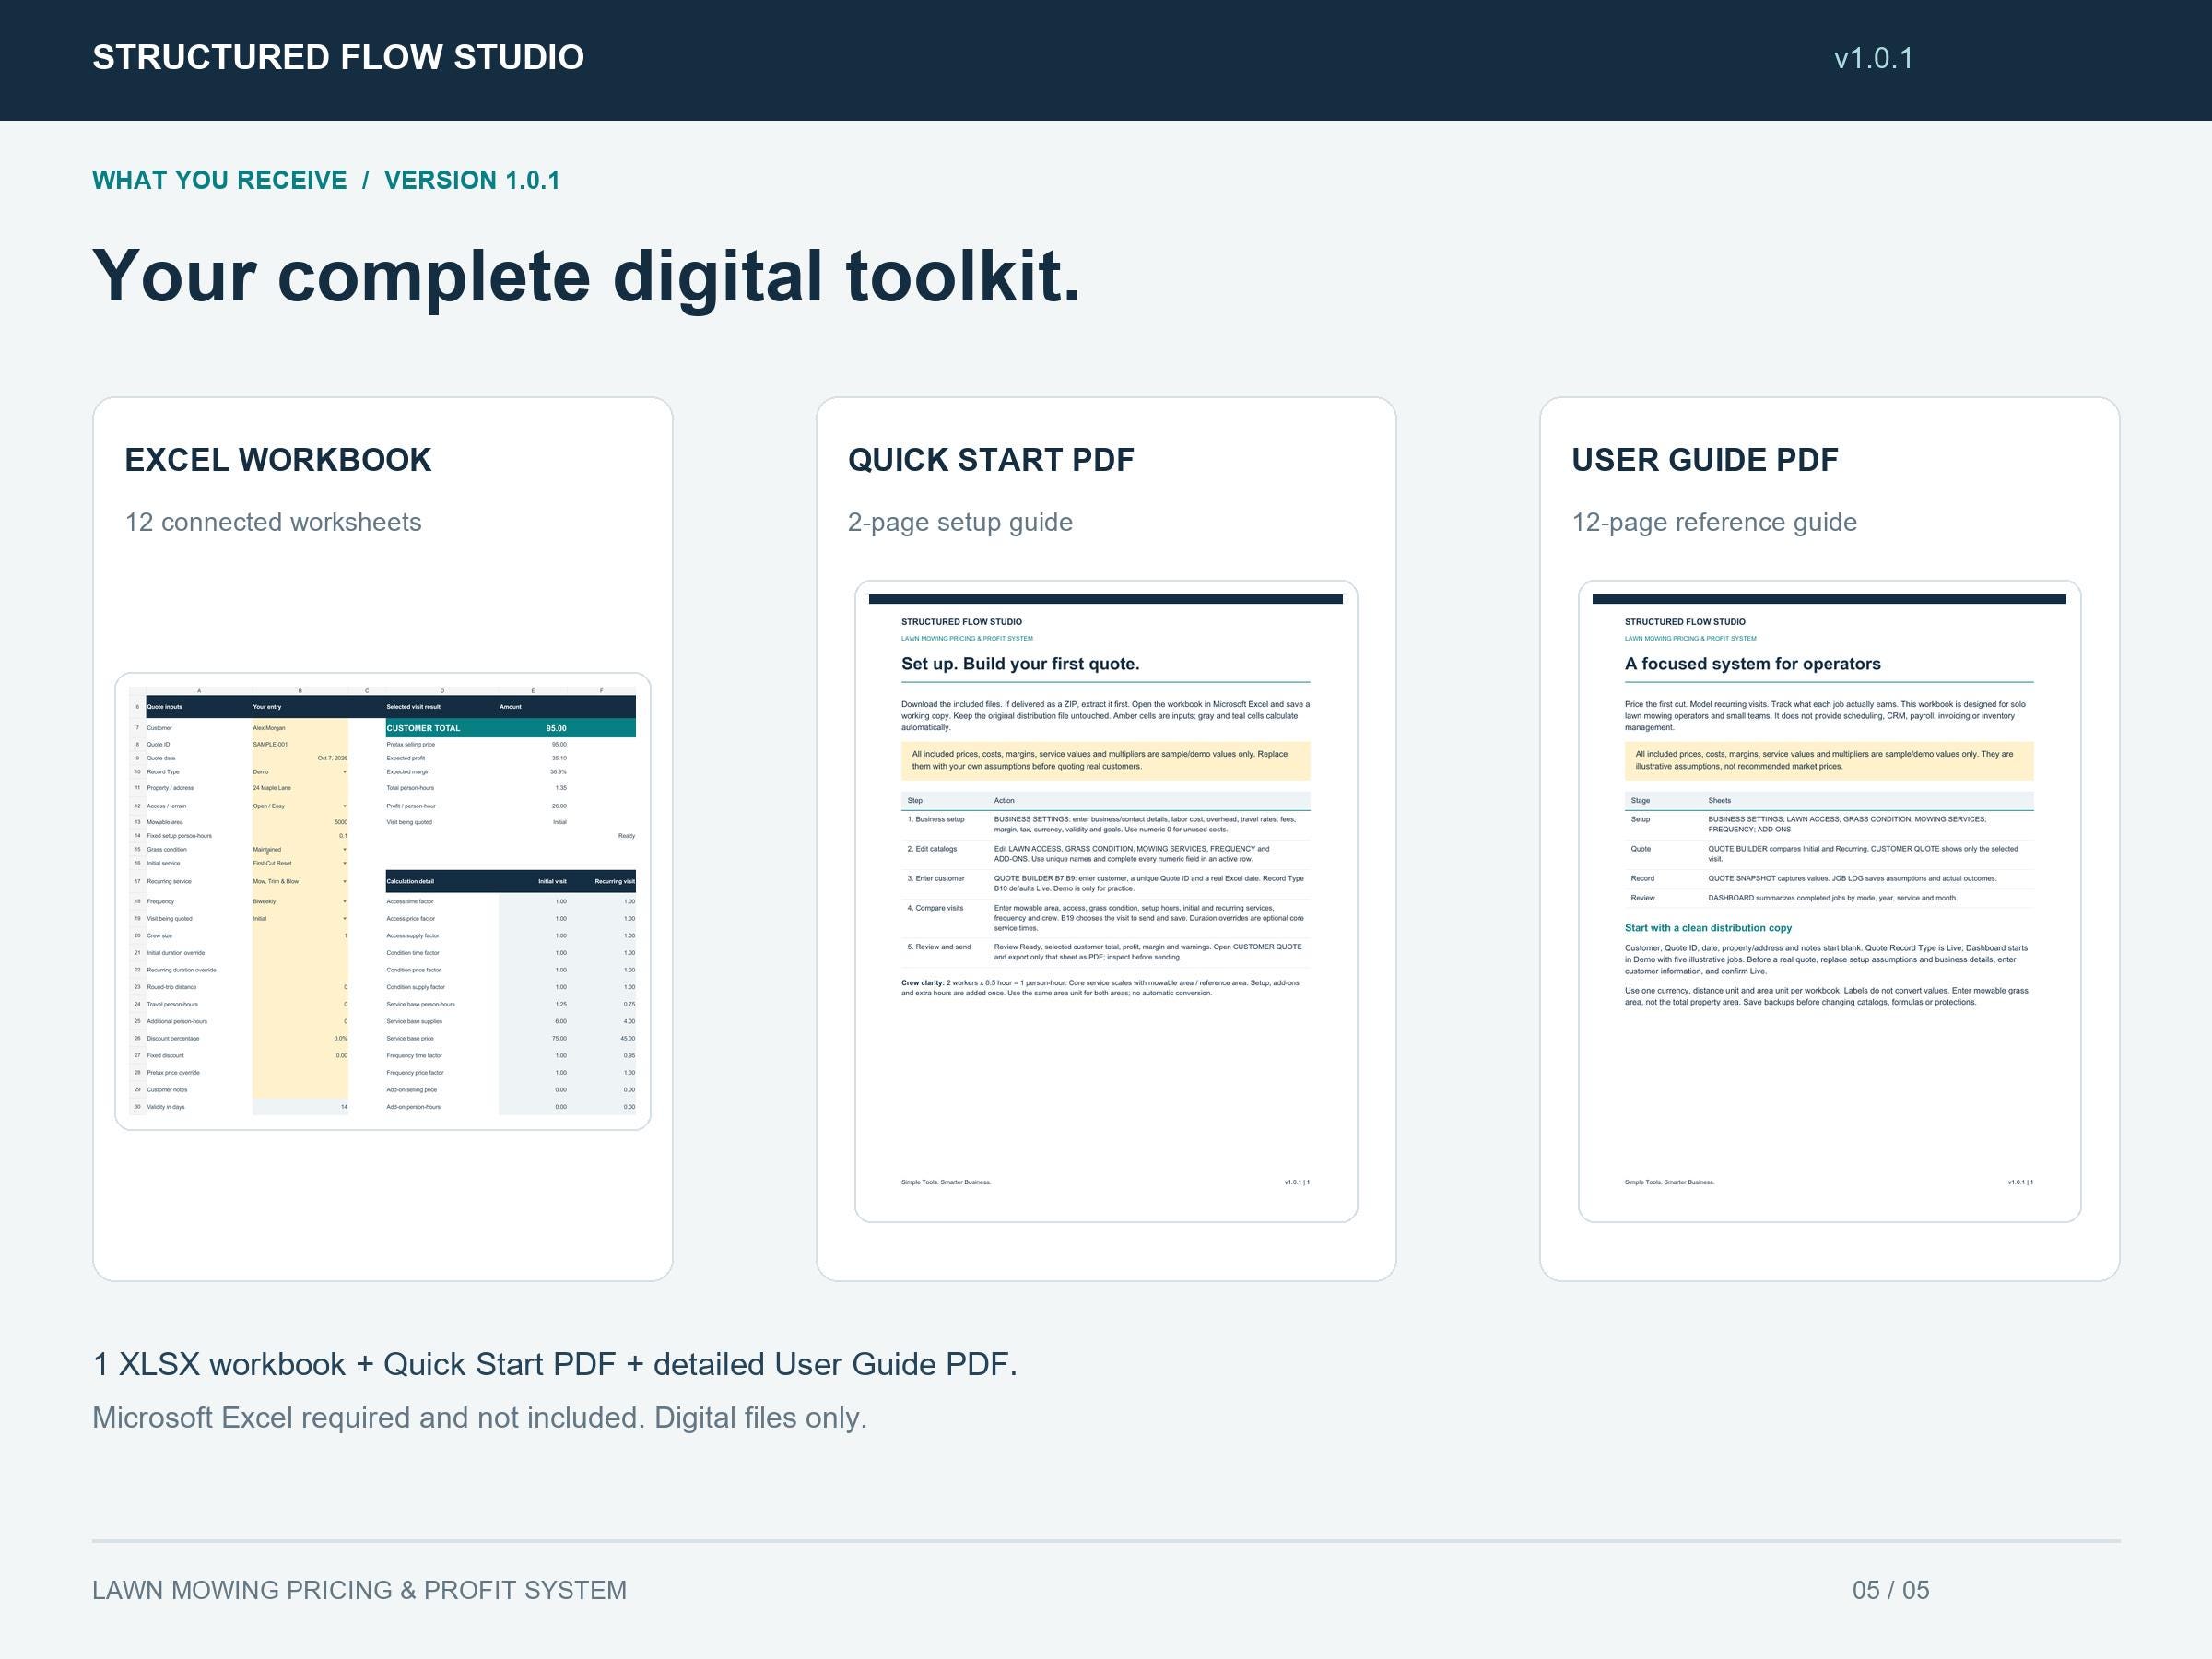This screenshot has width=2212, height=1659.
Task: Open the User Guide PDF page preview
Action: [1829, 901]
